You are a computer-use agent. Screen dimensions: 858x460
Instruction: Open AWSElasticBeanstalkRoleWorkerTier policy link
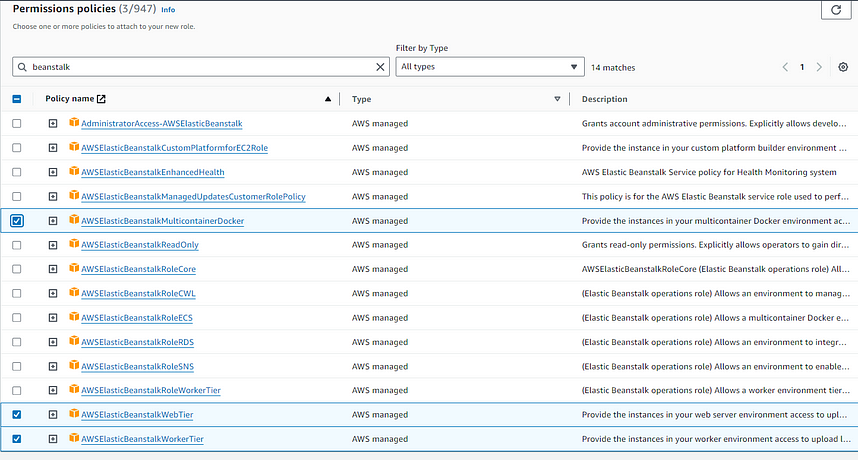tap(151, 391)
